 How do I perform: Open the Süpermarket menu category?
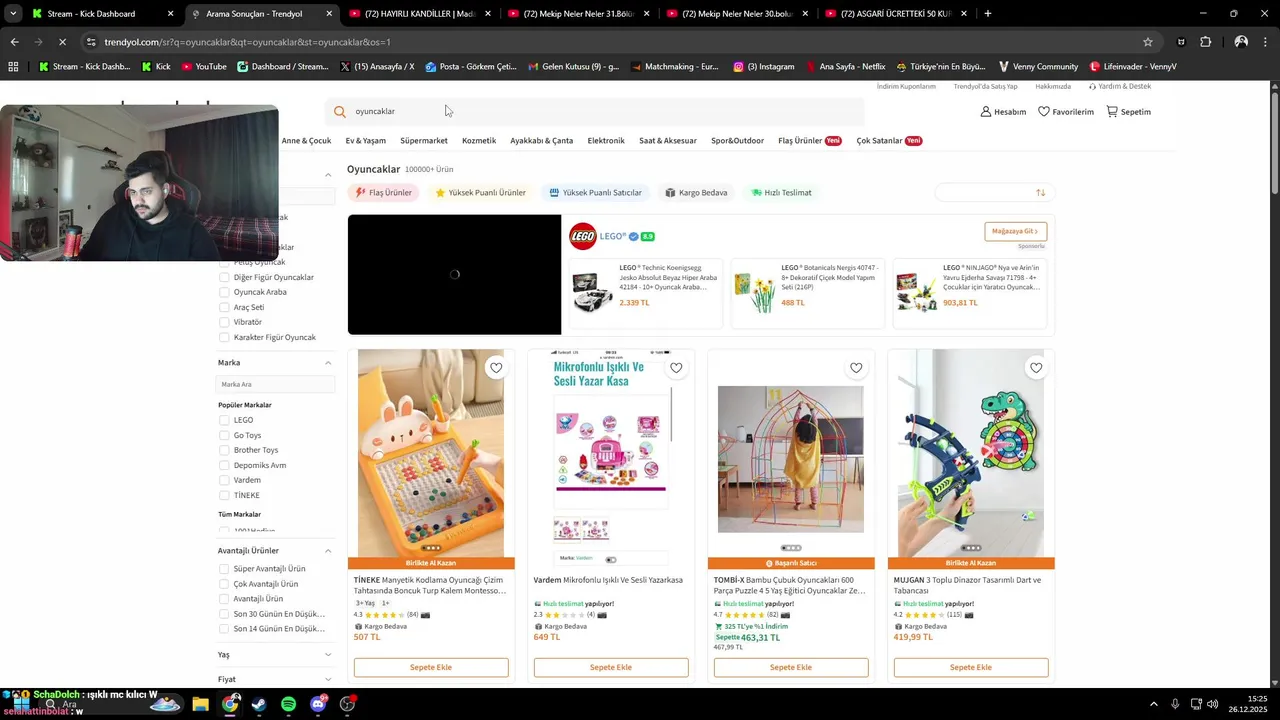[x=424, y=141]
